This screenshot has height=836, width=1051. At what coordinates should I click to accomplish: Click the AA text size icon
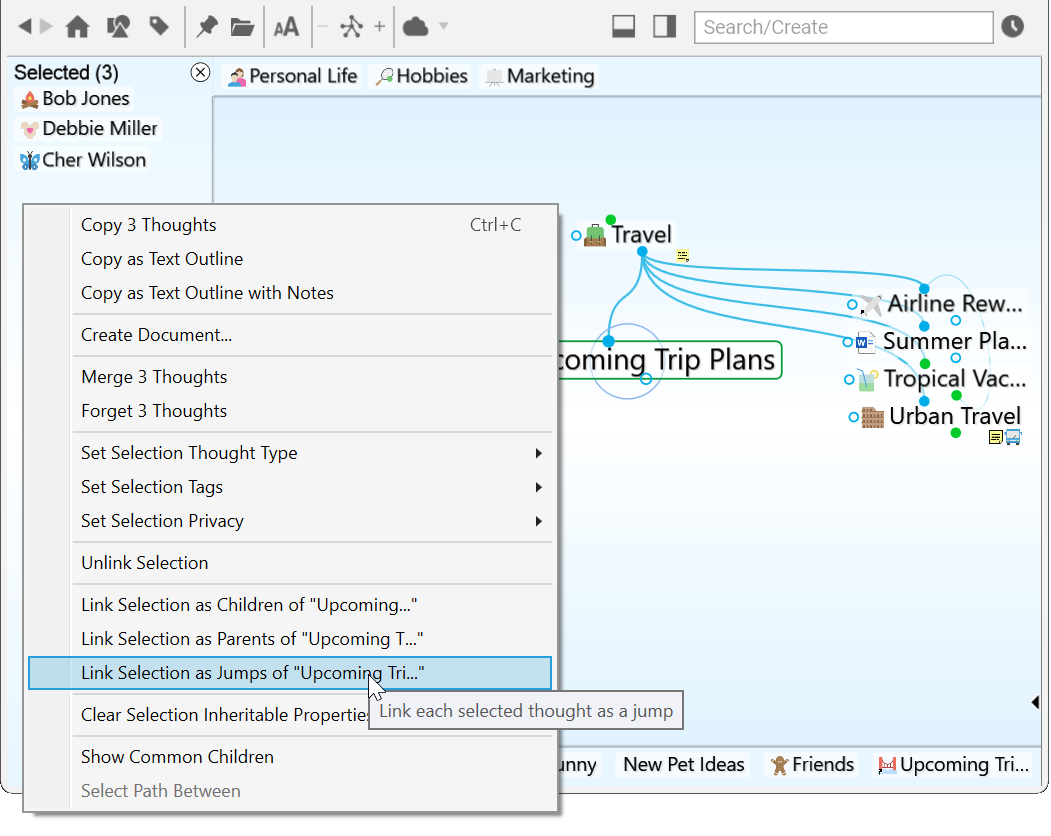(x=286, y=27)
